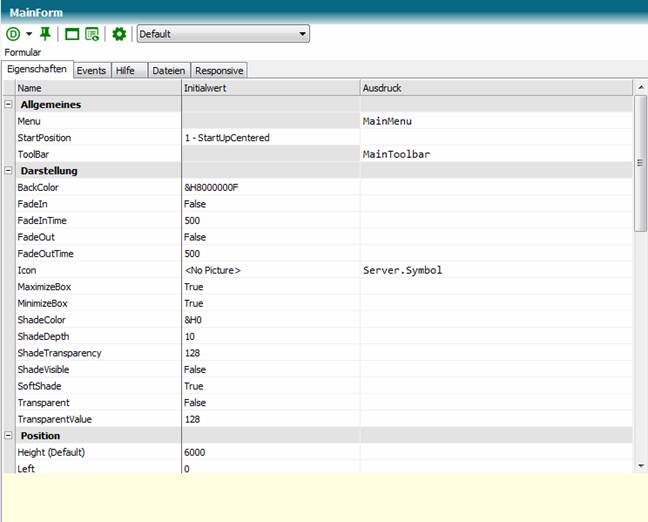Image resolution: width=648 pixels, height=522 pixels.
Task: Click the green circled D icon
Action: (13, 34)
